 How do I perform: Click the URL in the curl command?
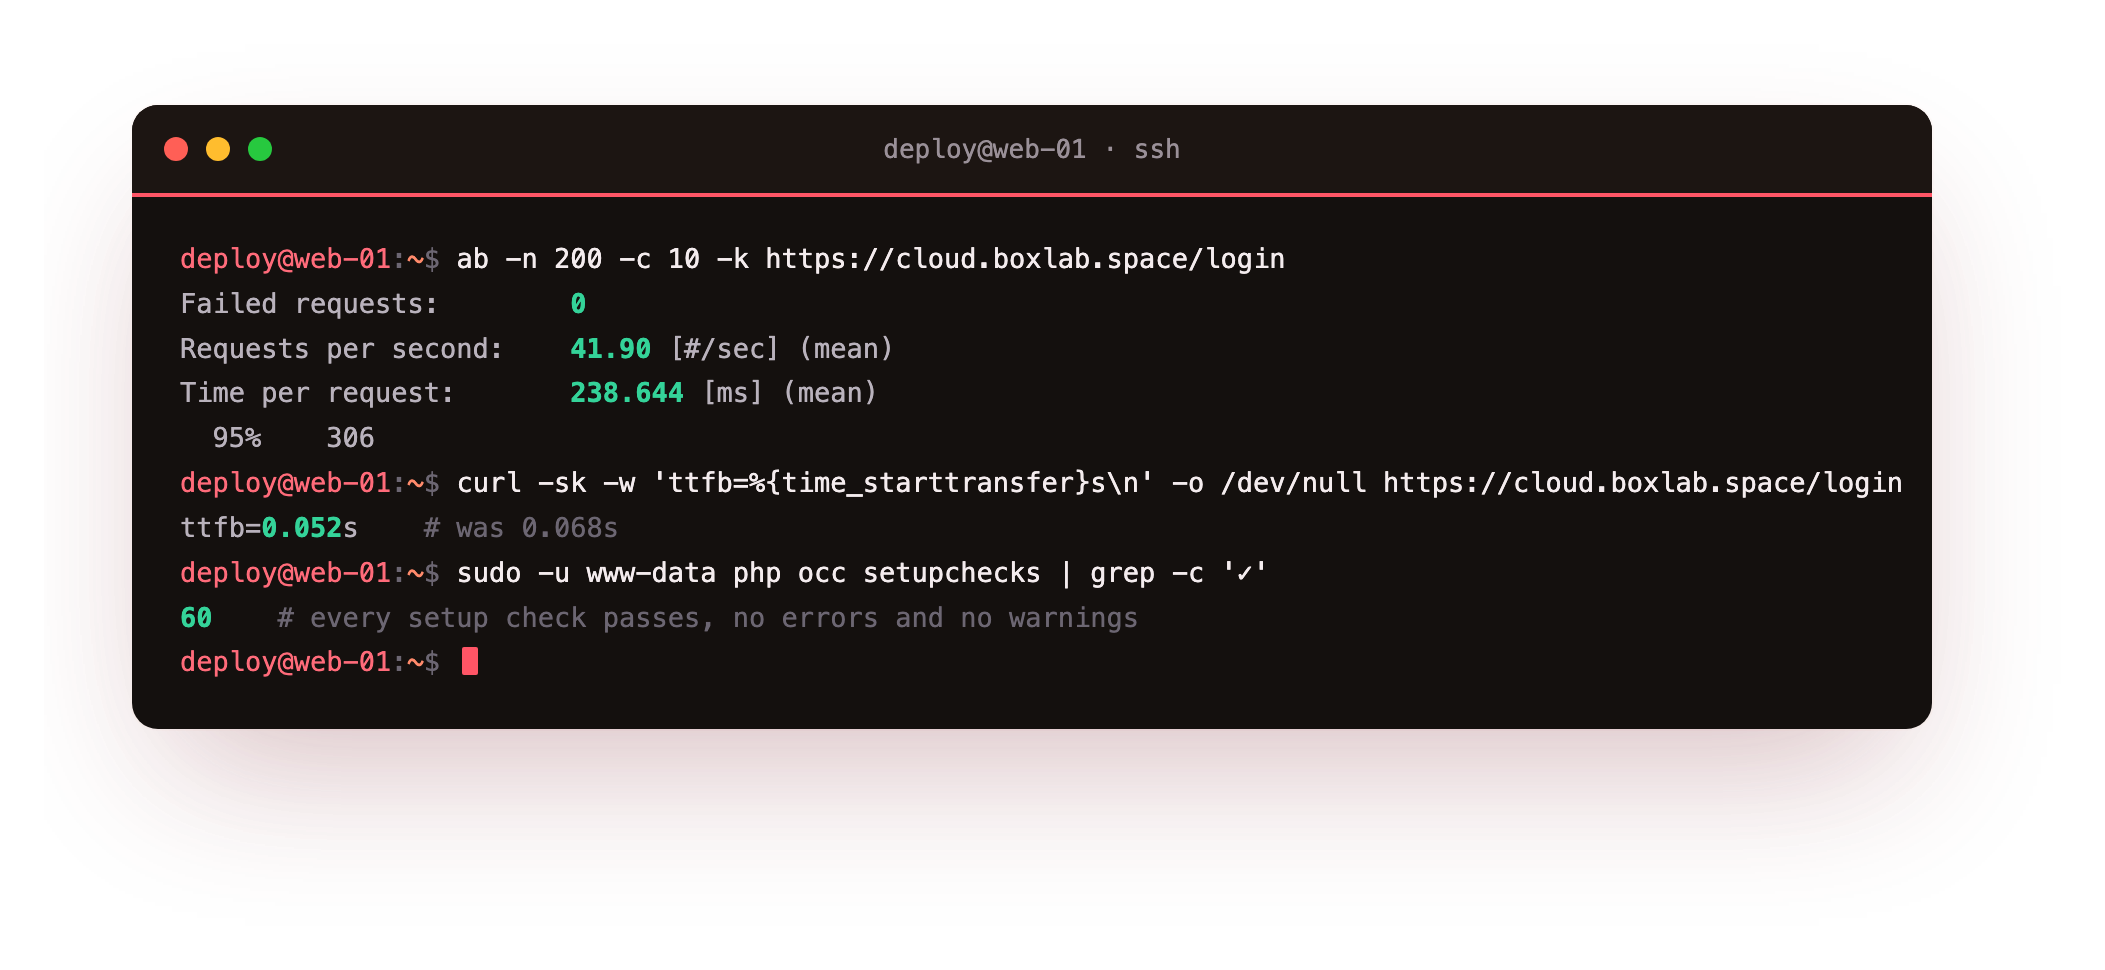(x=1643, y=483)
